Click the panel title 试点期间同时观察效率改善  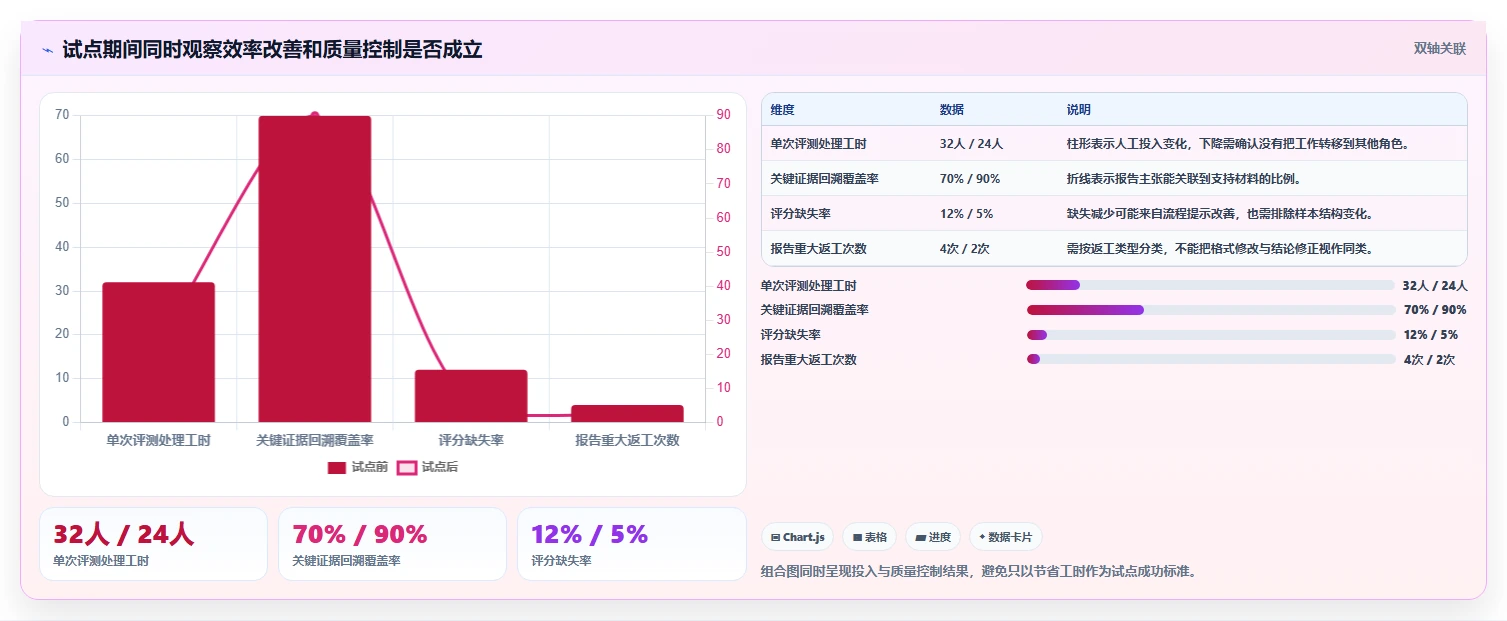(272, 50)
